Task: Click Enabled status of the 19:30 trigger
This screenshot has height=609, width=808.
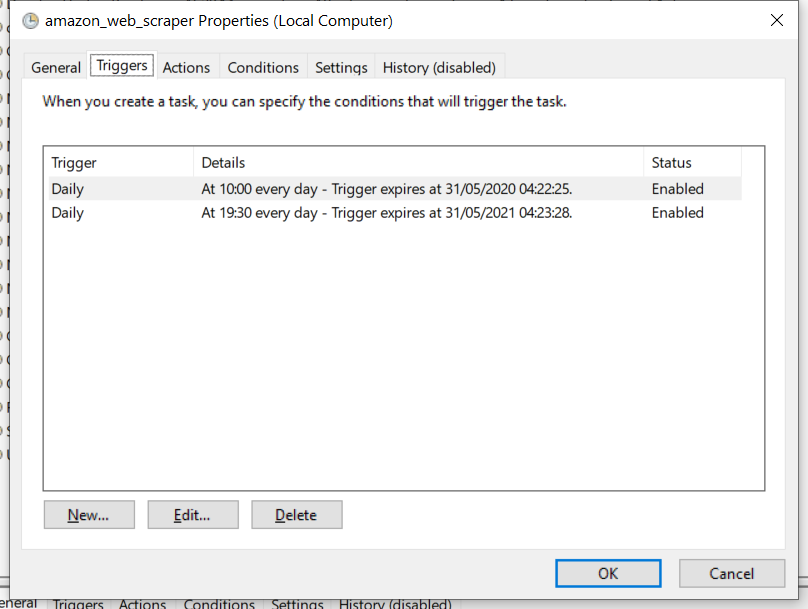Action: [678, 213]
